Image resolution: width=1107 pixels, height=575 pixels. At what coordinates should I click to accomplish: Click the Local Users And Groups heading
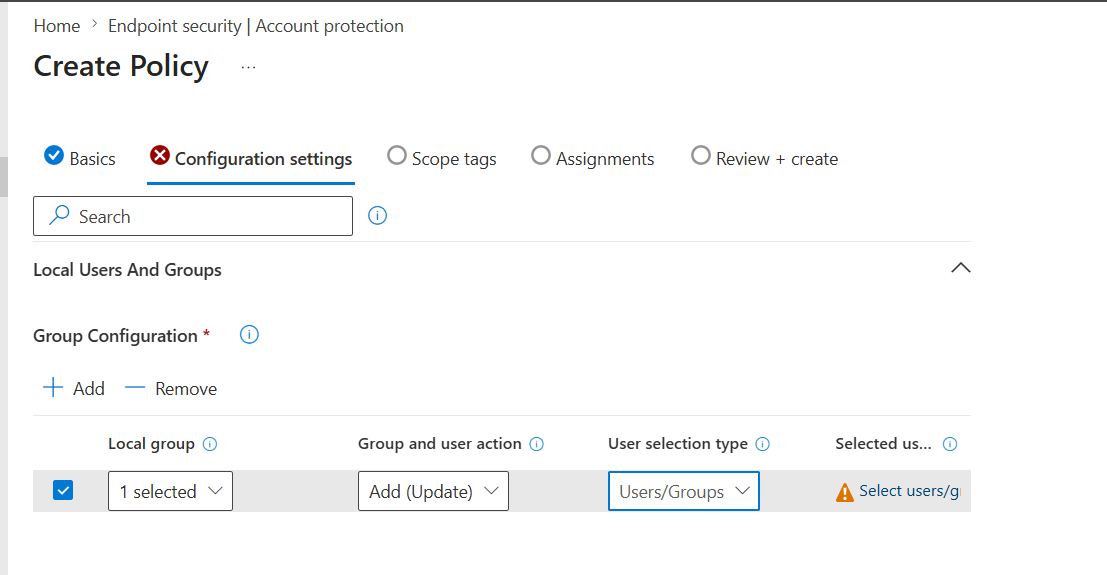click(x=127, y=270)
